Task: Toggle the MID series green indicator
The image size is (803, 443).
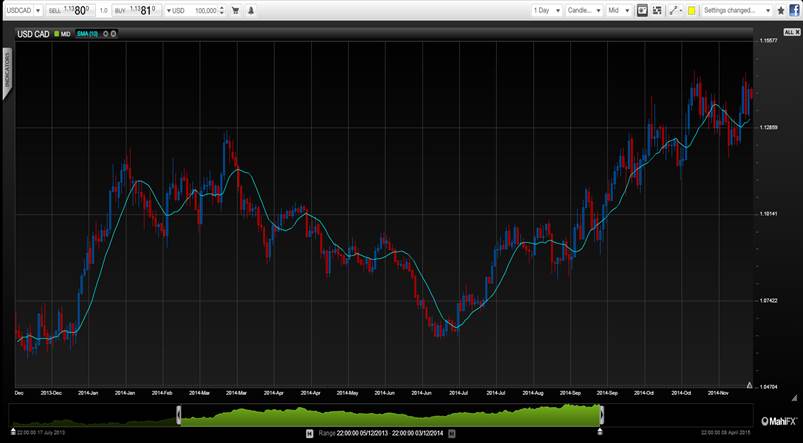Action: point(55,33)
